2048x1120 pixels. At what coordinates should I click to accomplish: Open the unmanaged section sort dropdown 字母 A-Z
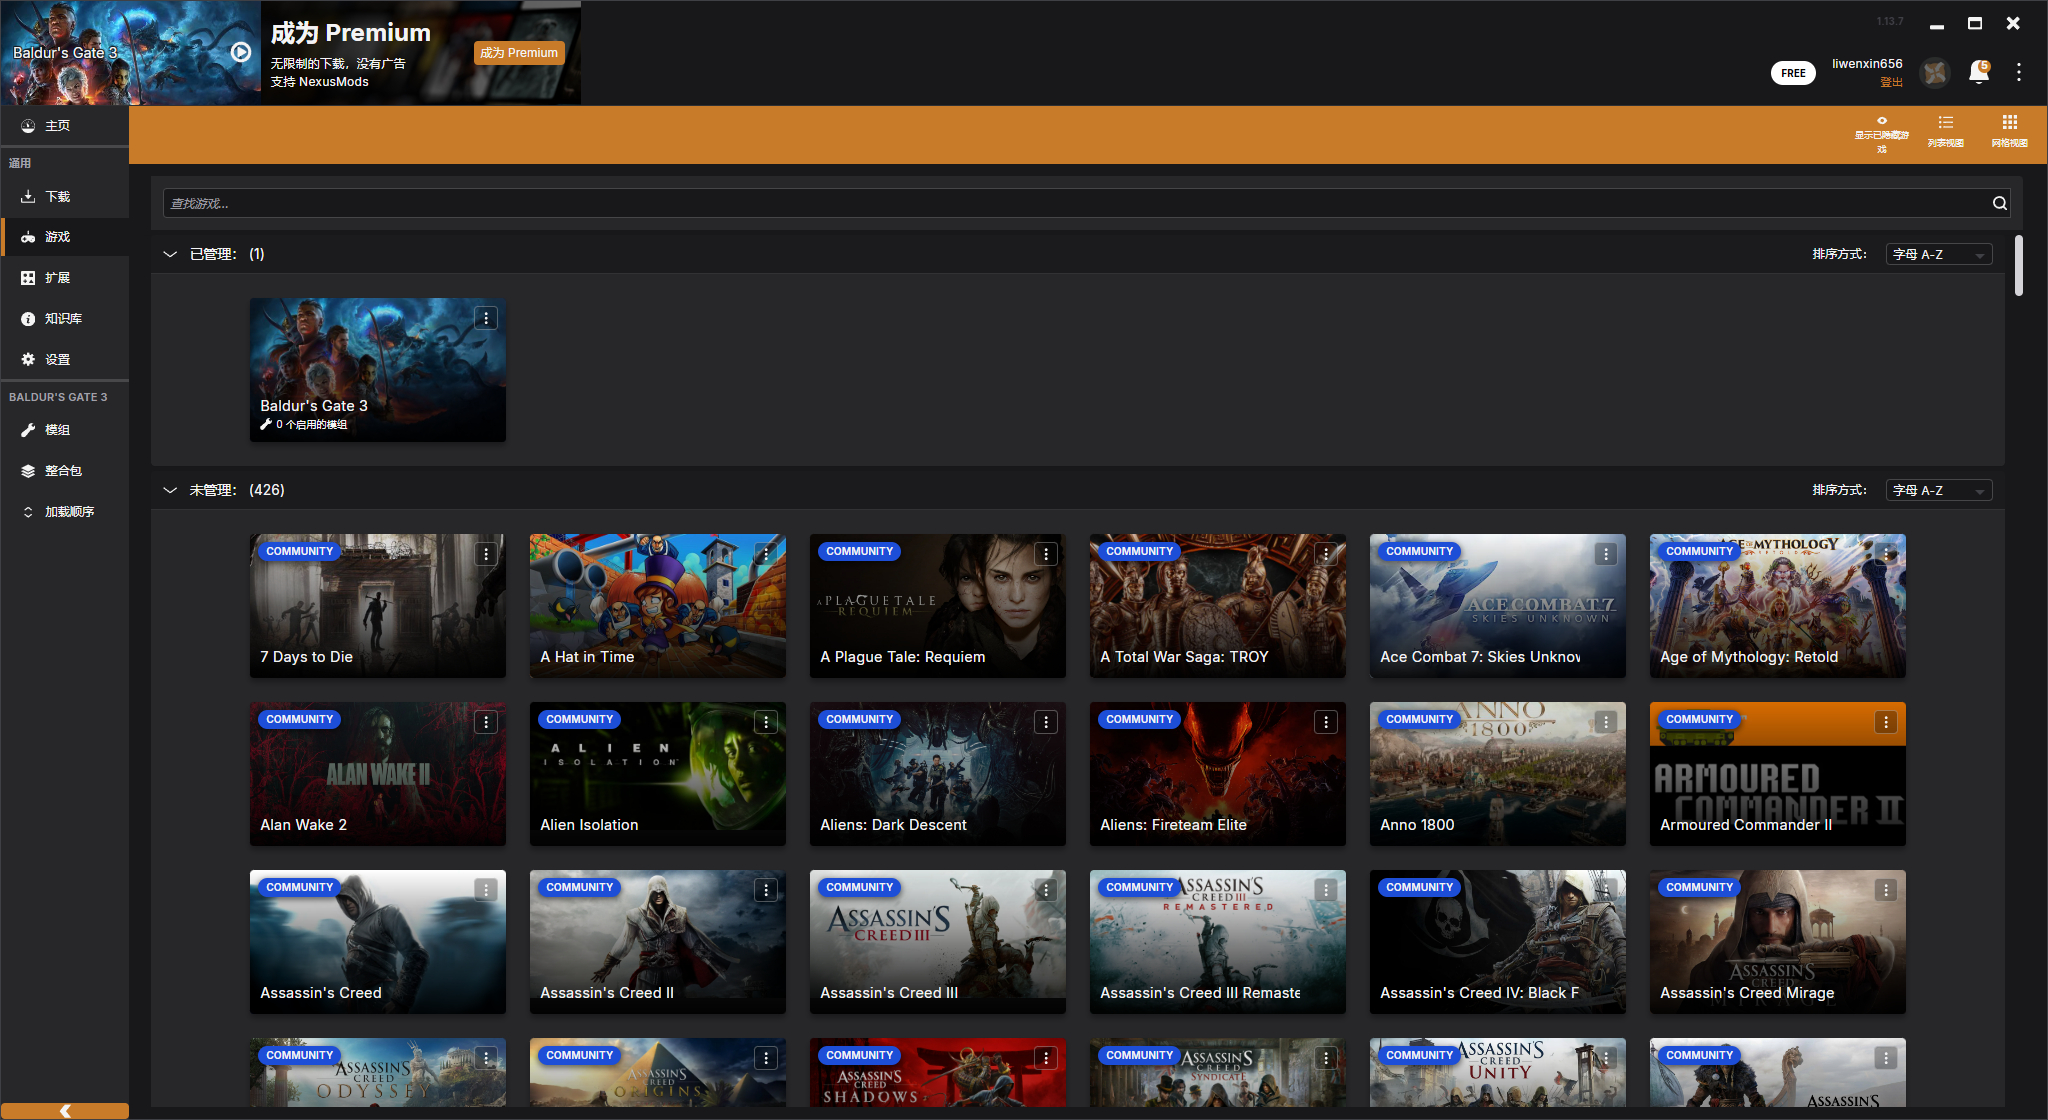[x=1939, y=490]
